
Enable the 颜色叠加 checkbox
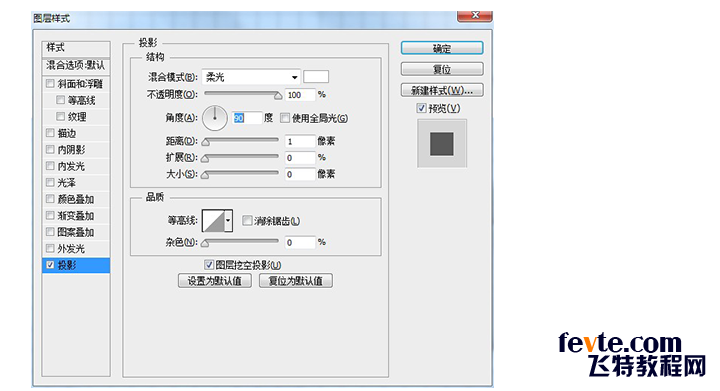coord(50,199)
